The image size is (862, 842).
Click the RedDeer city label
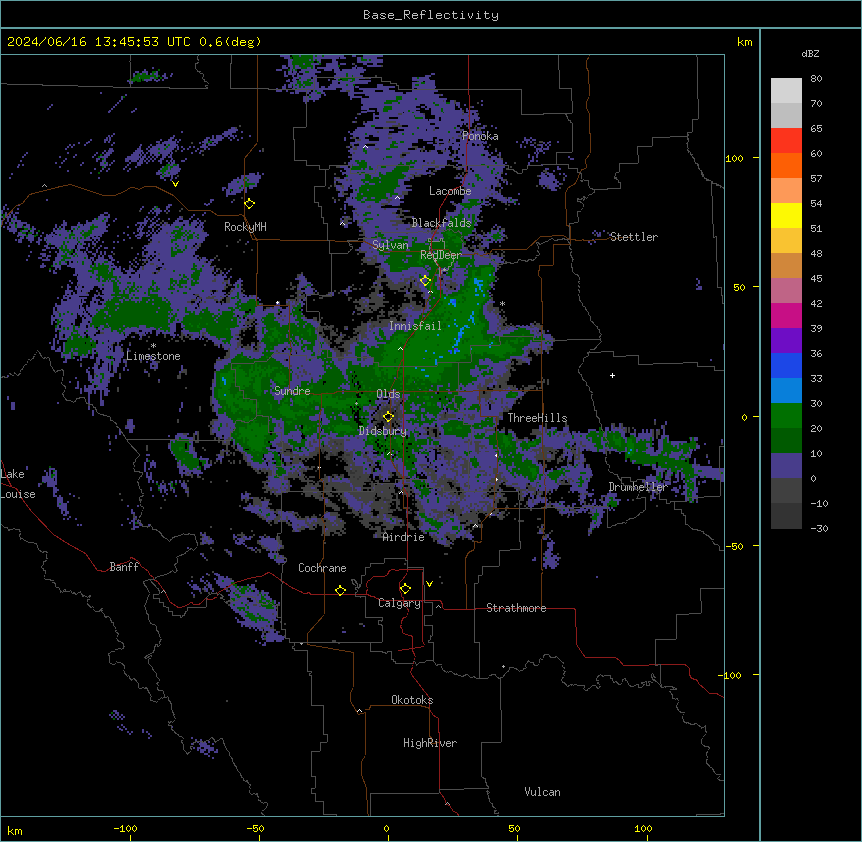pyautogui.click(x=441, y=255)
